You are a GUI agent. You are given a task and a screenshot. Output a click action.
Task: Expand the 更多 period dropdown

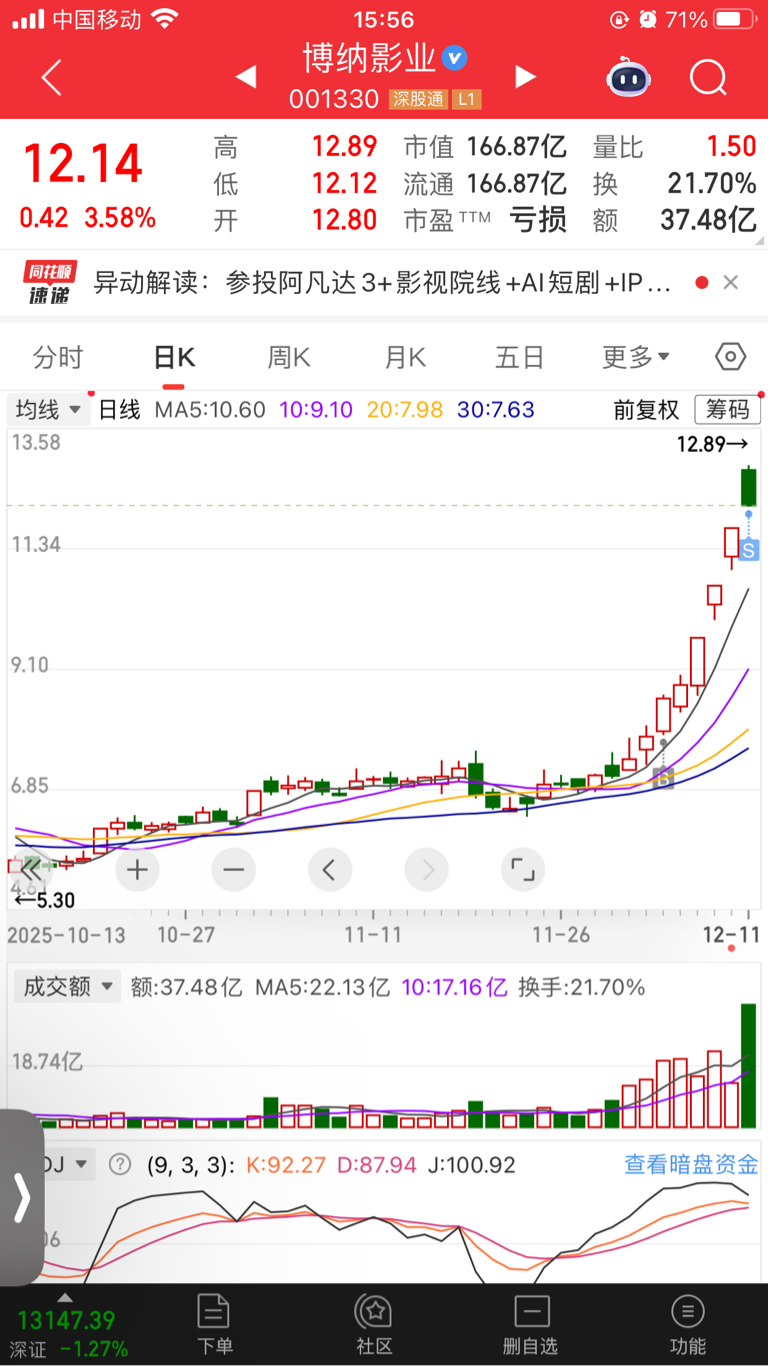(x=636, y=357)
